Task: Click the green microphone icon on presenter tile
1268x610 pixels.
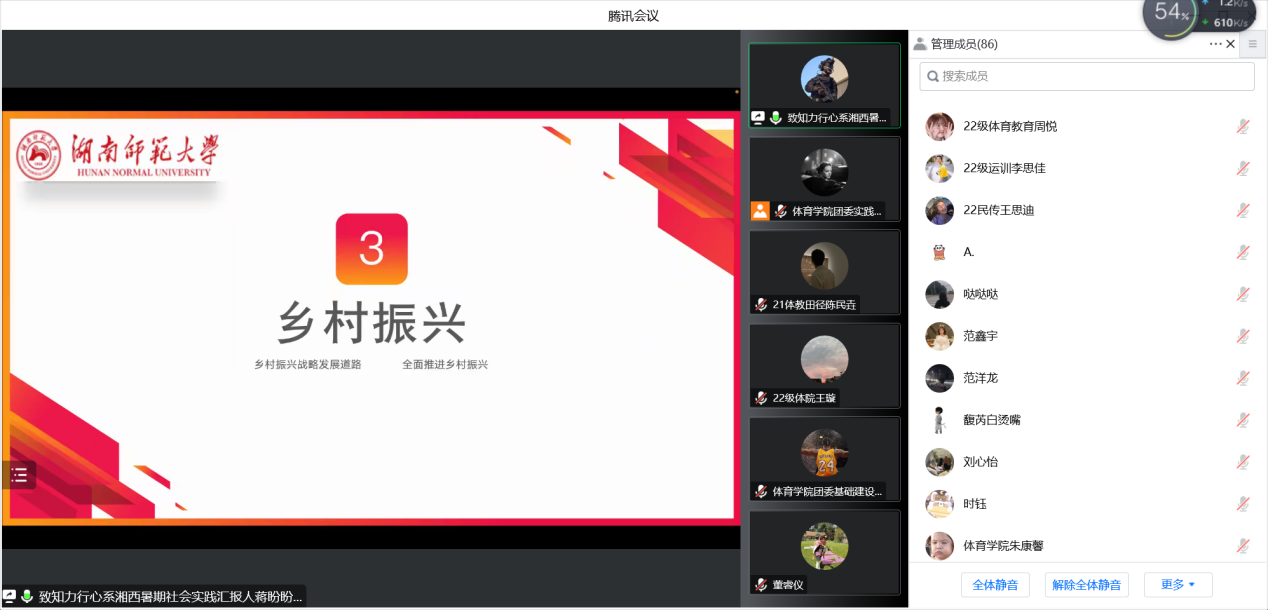Action: [776, 118]
